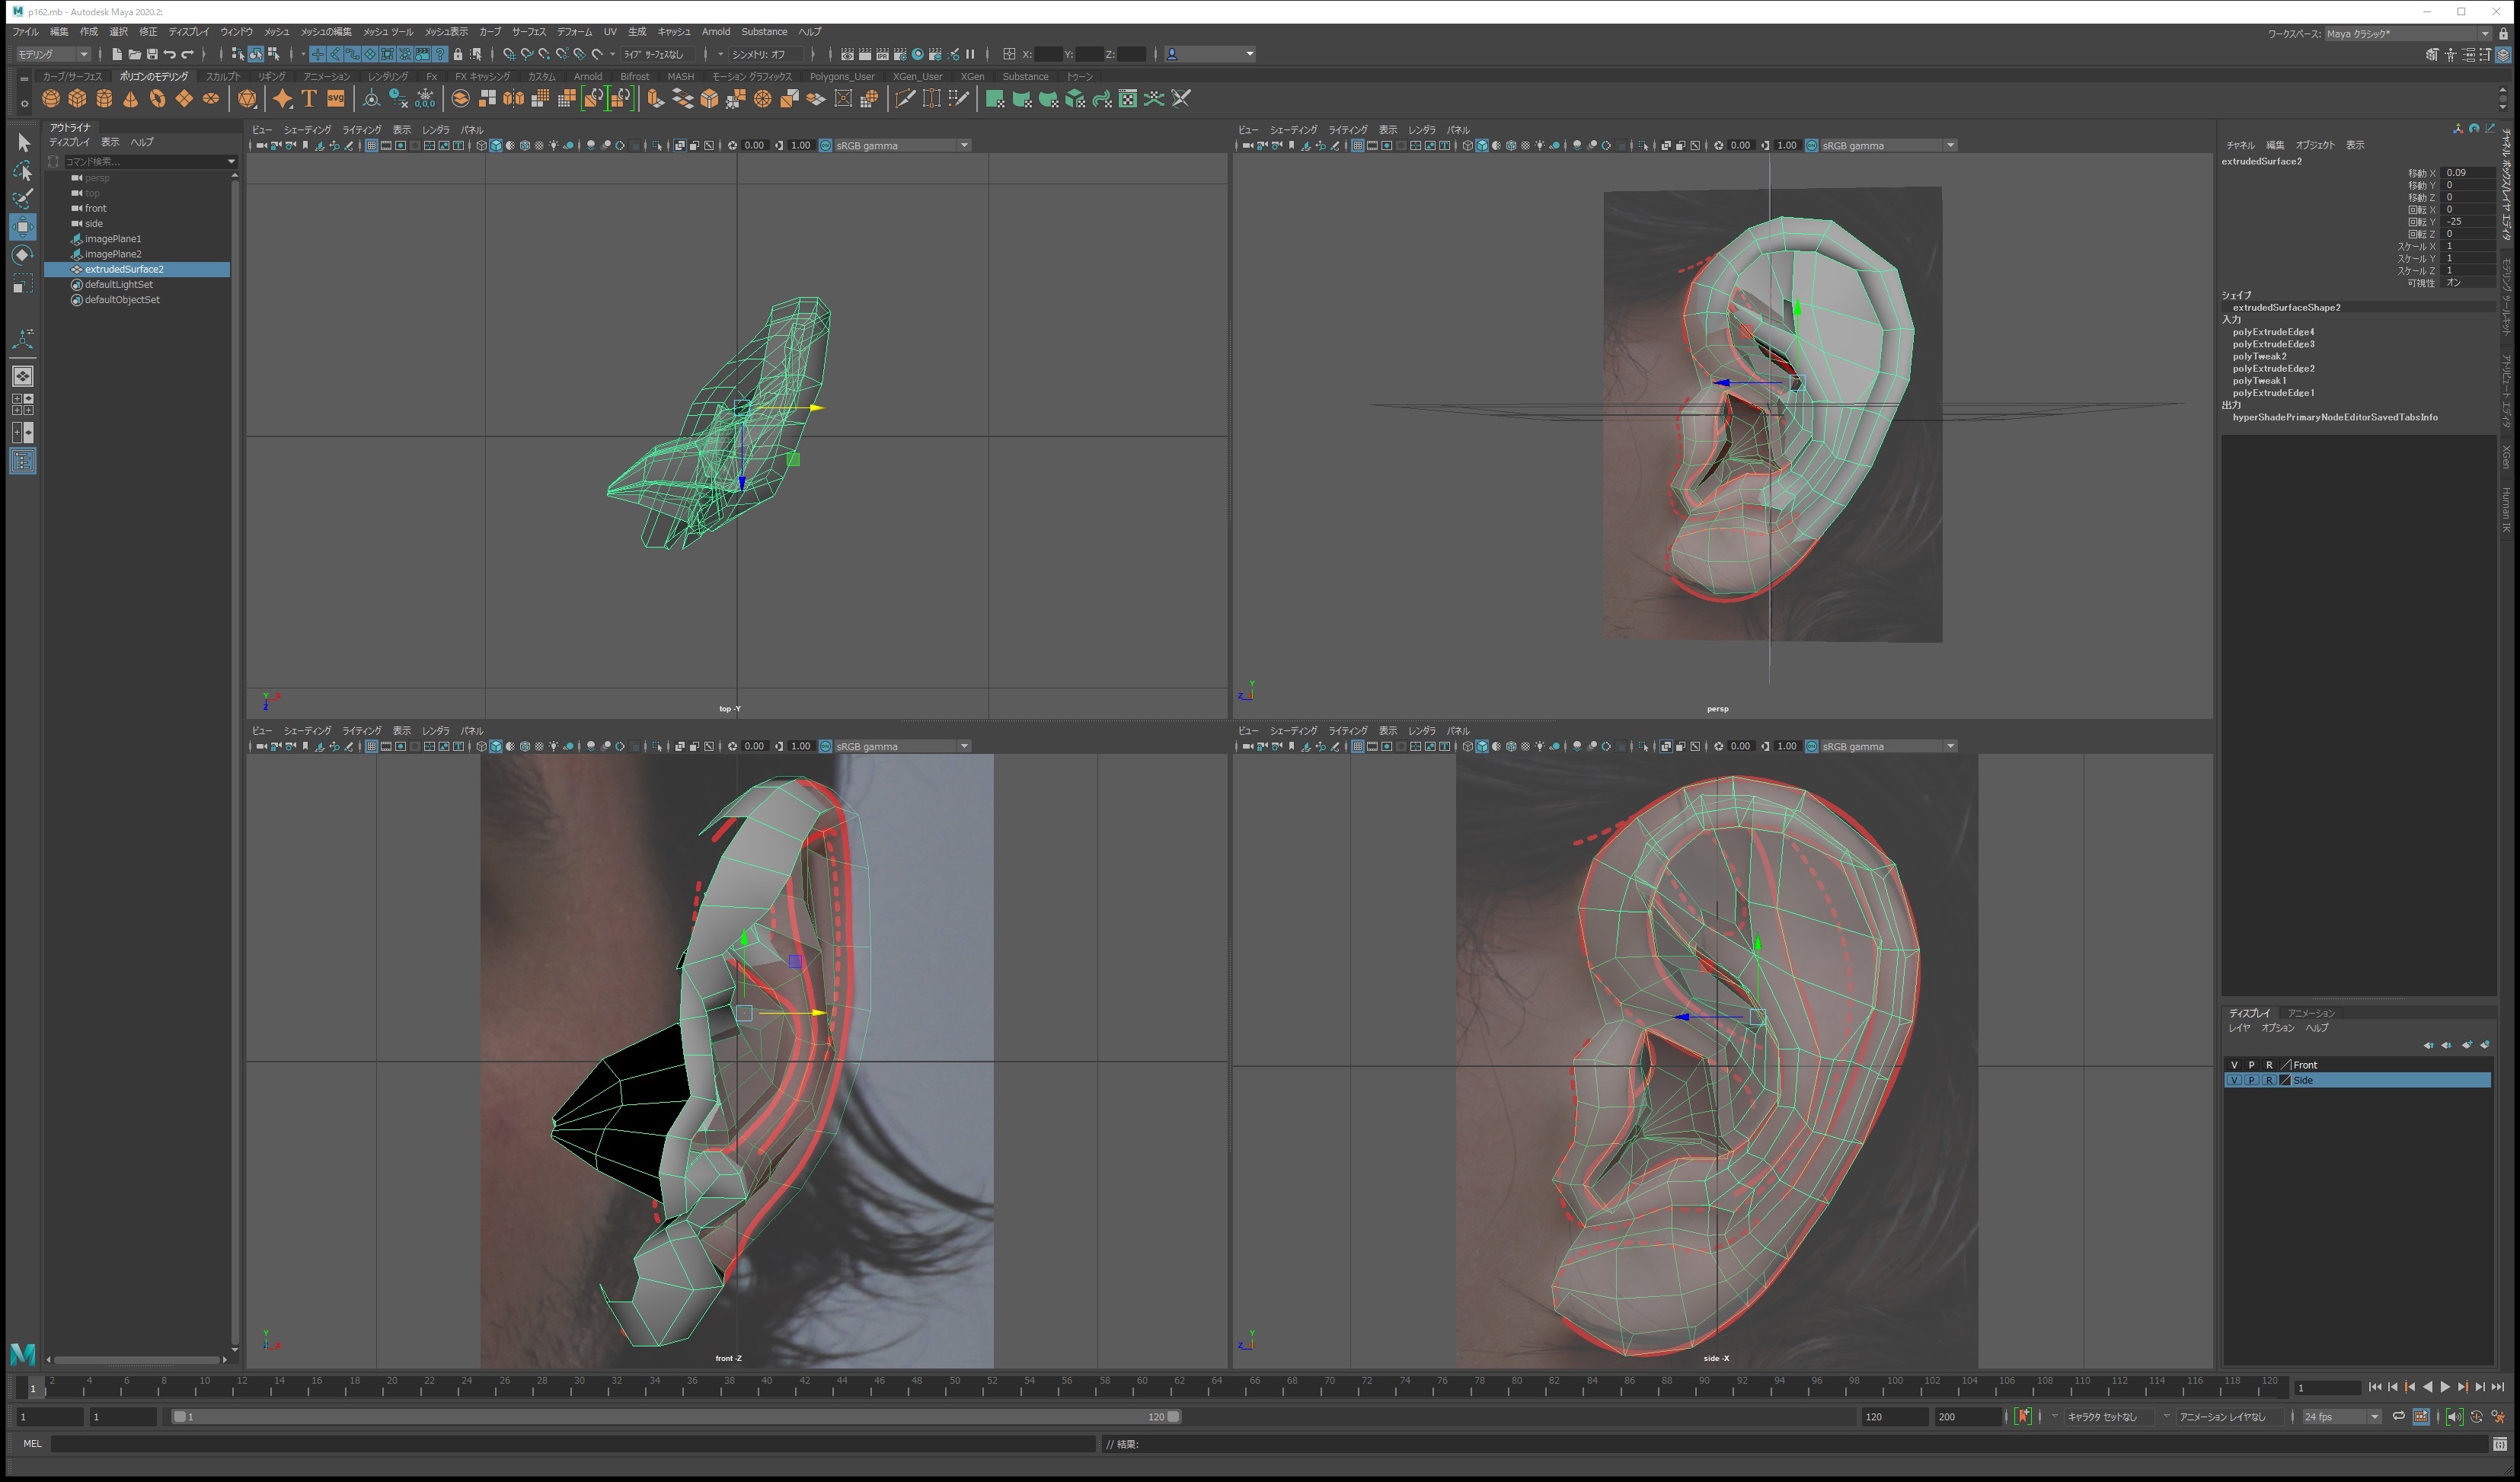Click the Lasso select tool
The height and width of the screenshot is (1482, 2520).
point(22,171)
